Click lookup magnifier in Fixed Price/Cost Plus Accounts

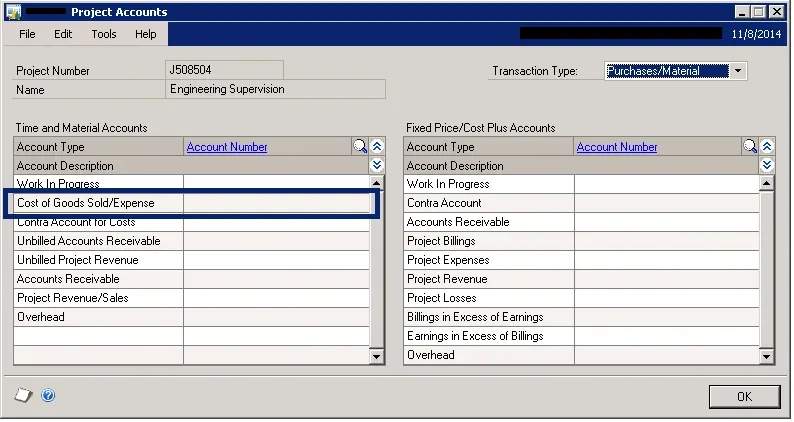pos(749,147)
